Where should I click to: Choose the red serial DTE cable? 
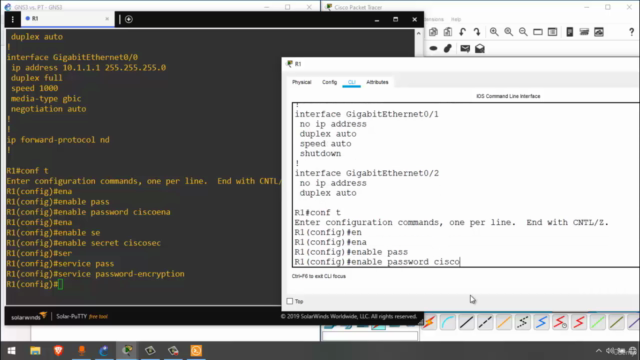coord(579,322)
